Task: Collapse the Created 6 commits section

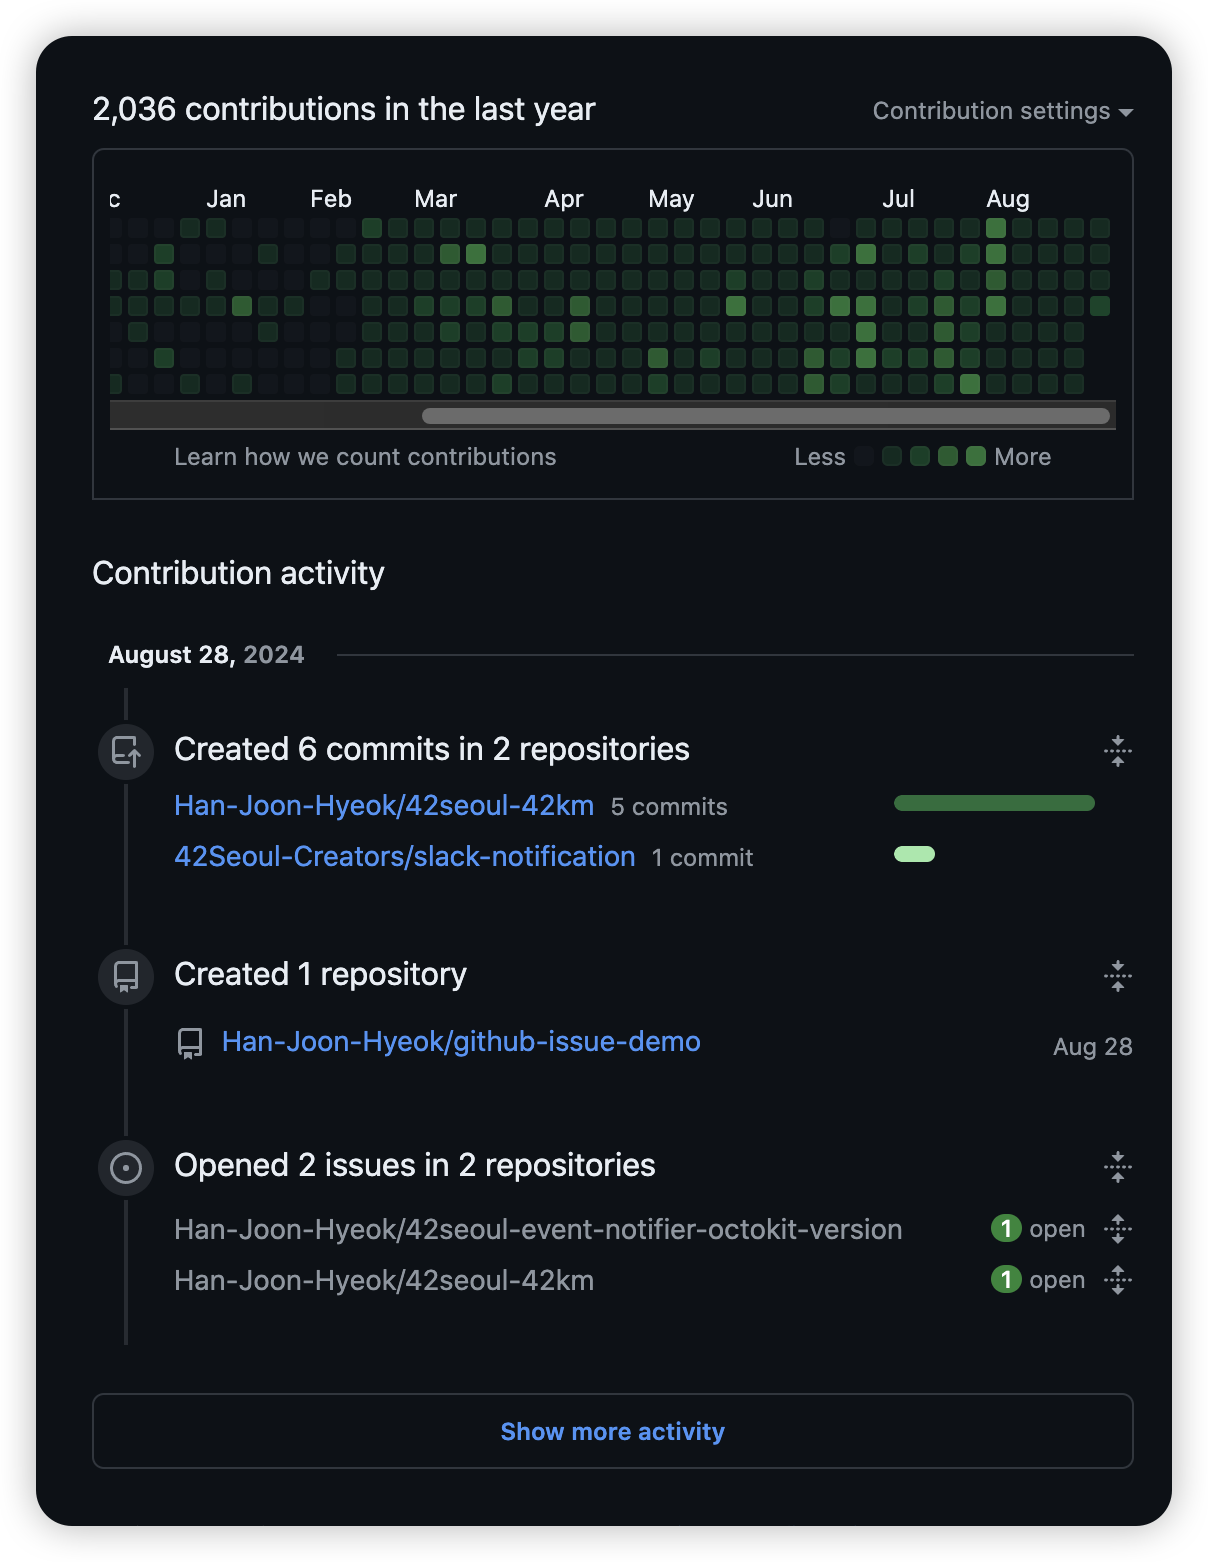Action: 1117,750
